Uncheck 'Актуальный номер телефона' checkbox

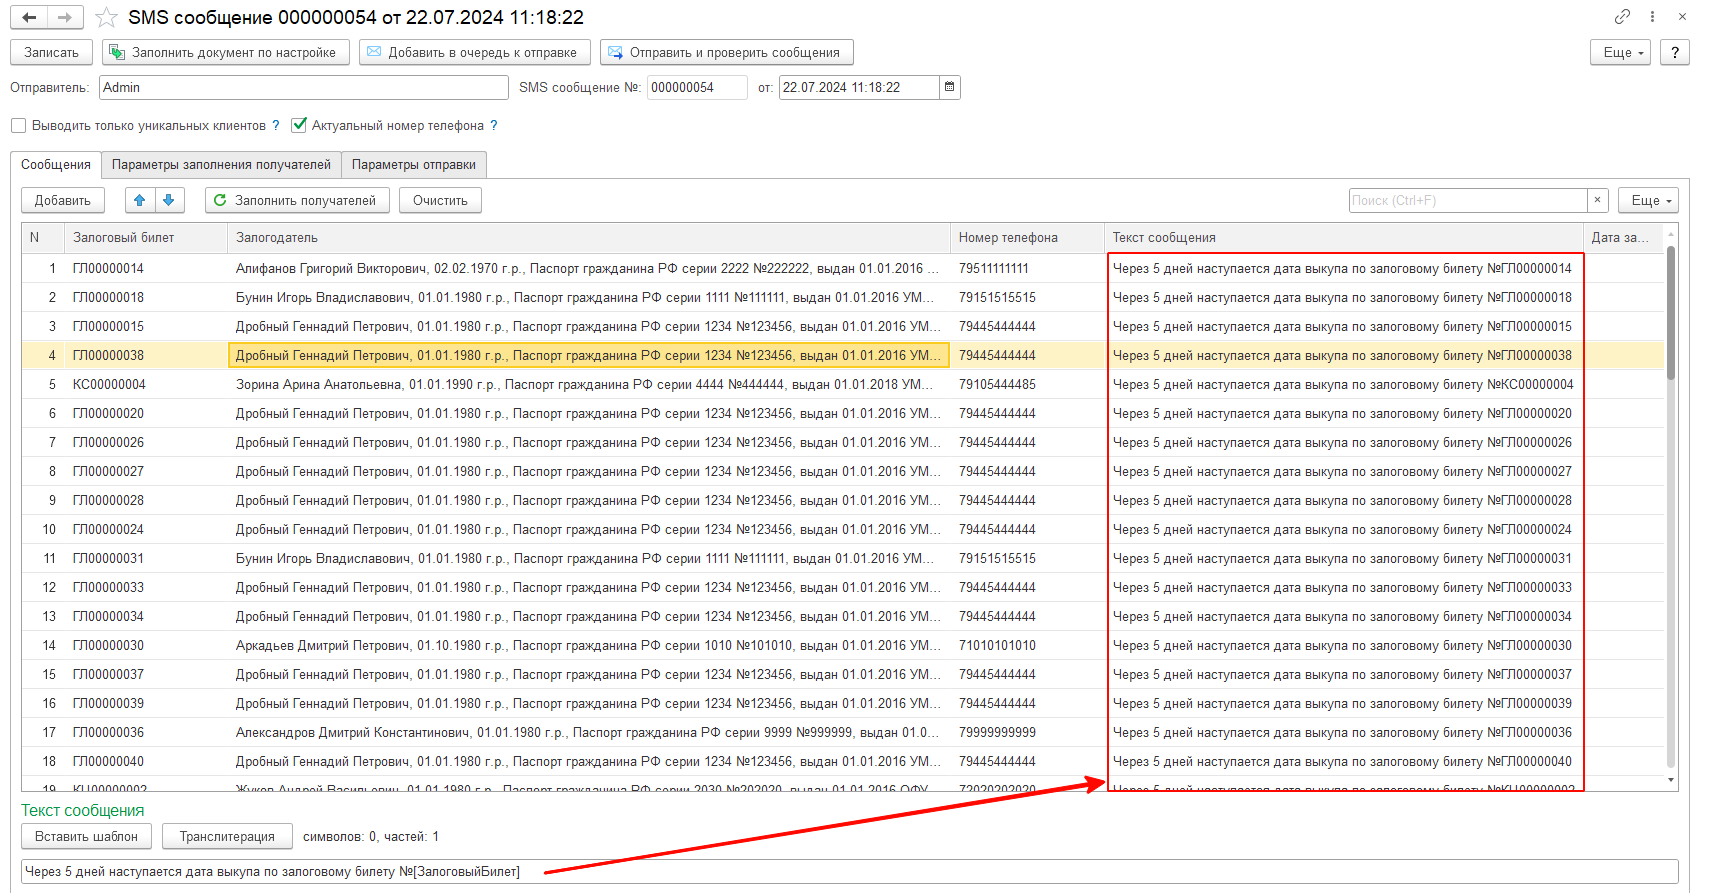[298, 125]
